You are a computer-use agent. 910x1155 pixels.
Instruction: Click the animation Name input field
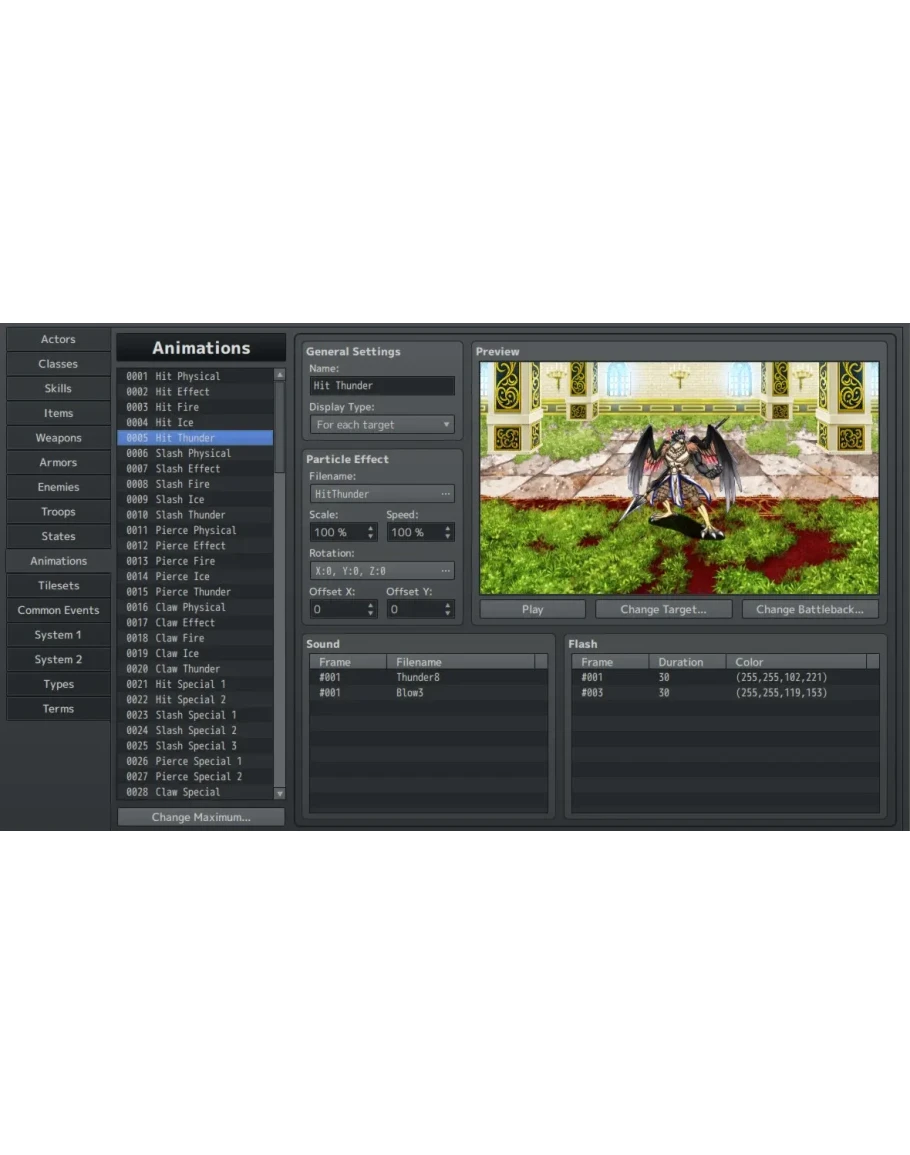click(382, 386)
